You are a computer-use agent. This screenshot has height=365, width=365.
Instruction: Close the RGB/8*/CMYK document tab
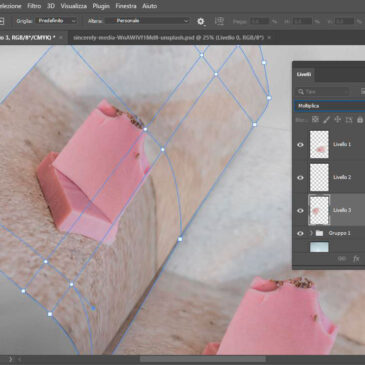click(61, 38)
